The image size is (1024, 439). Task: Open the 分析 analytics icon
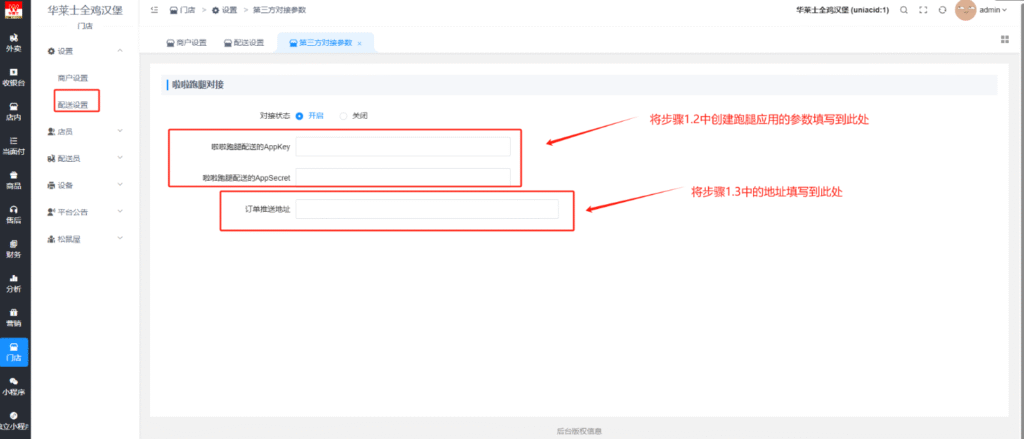coord(13,283)
